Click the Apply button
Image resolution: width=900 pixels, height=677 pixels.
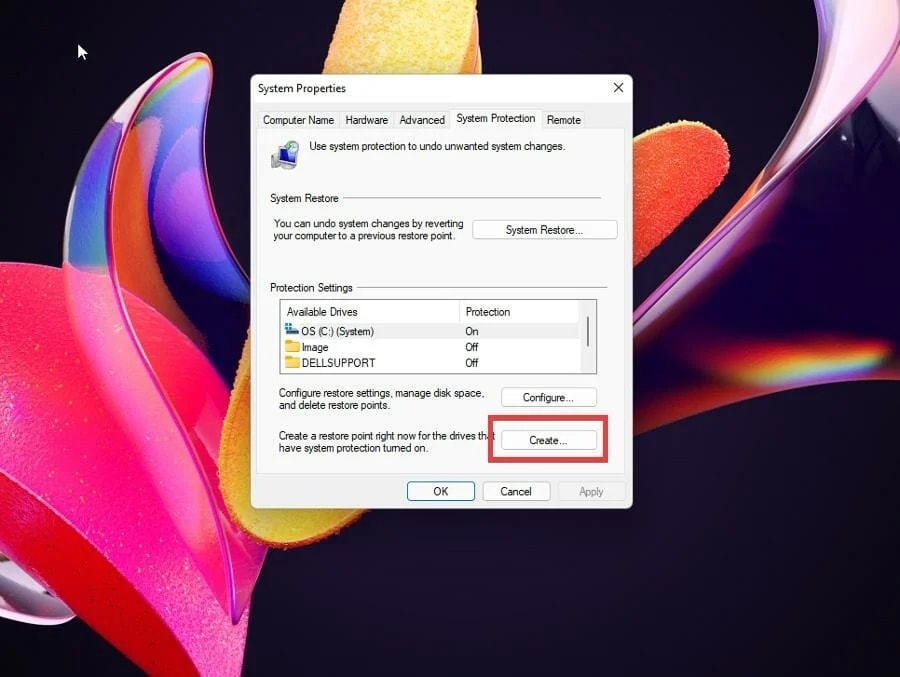pos(591,492)
